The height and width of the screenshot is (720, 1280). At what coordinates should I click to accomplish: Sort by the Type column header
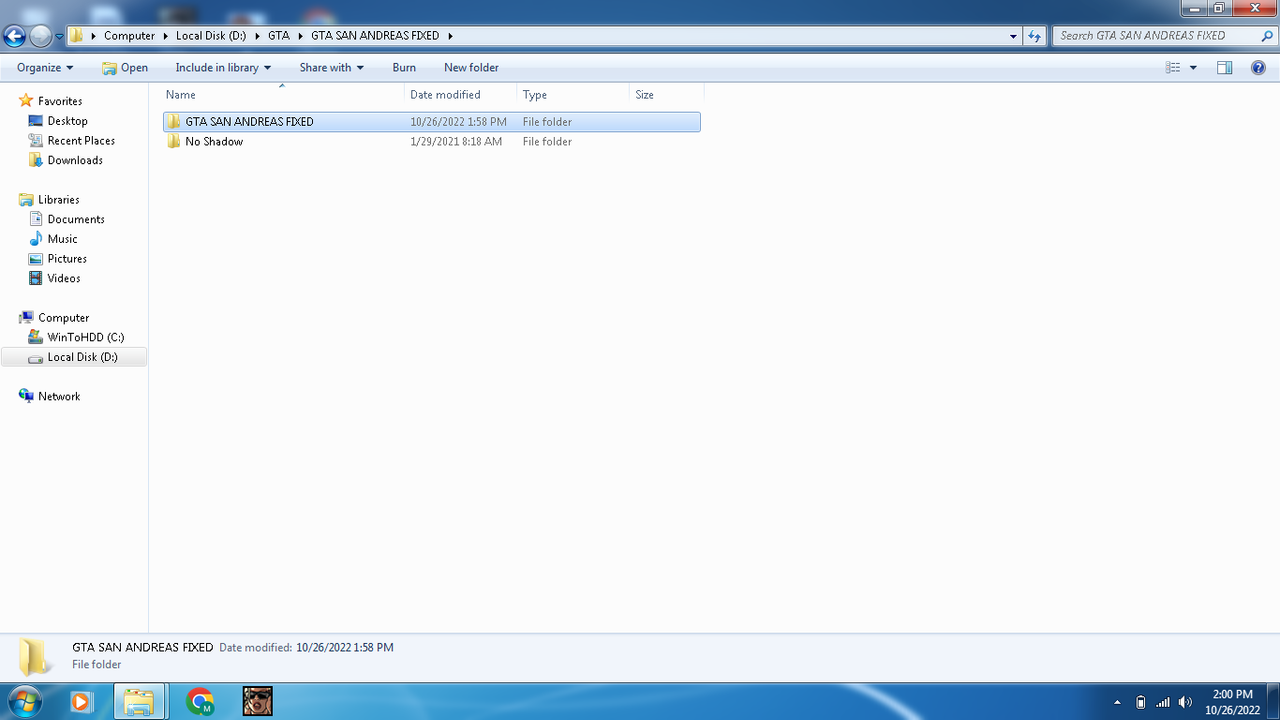pyautogui.click(x=573, y=95)
